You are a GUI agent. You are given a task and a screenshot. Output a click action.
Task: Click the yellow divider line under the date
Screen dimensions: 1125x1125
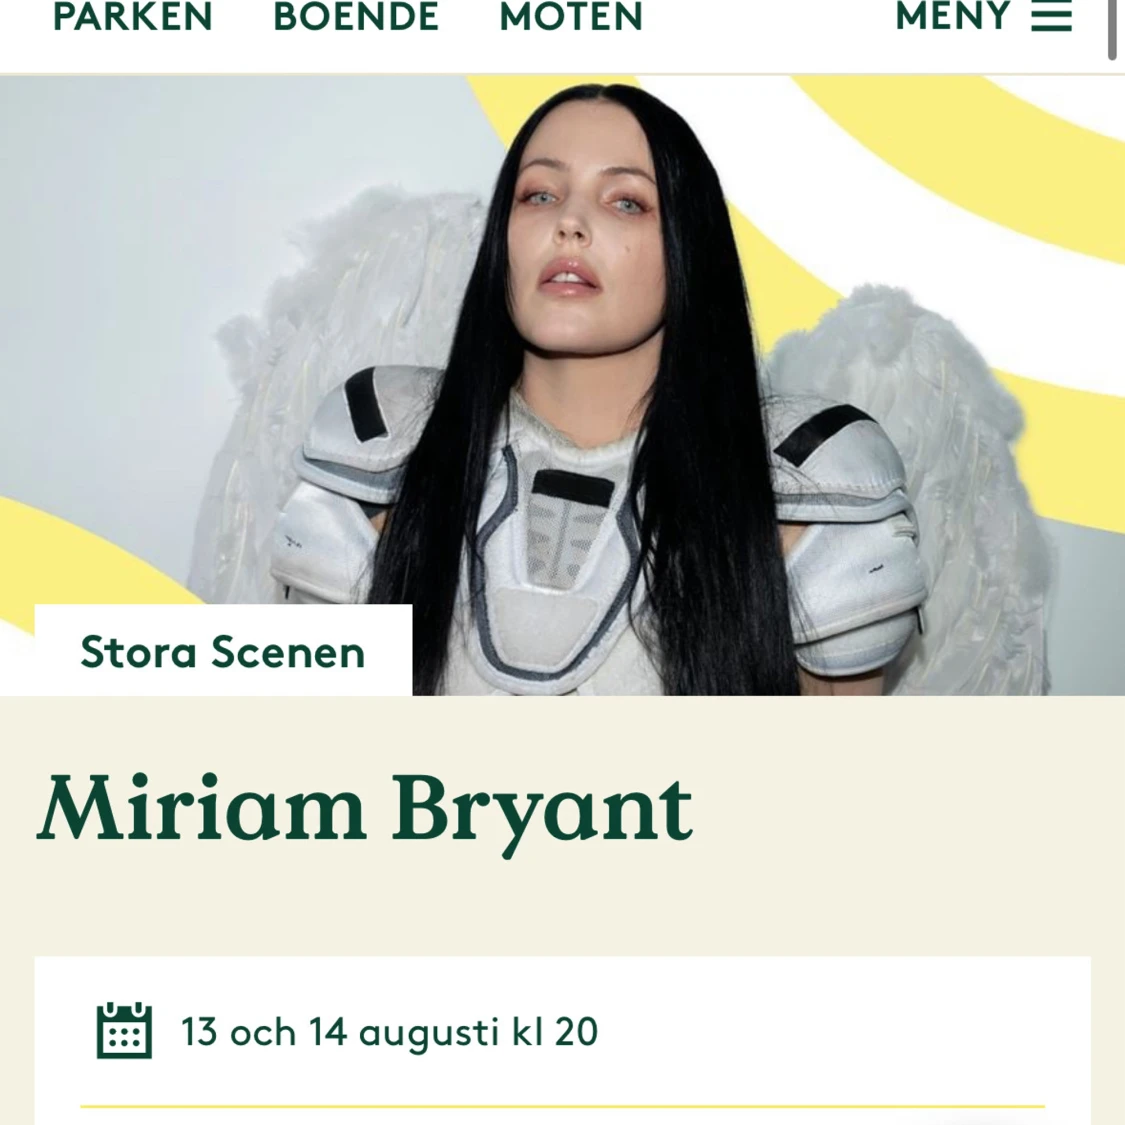(562, 1107)
